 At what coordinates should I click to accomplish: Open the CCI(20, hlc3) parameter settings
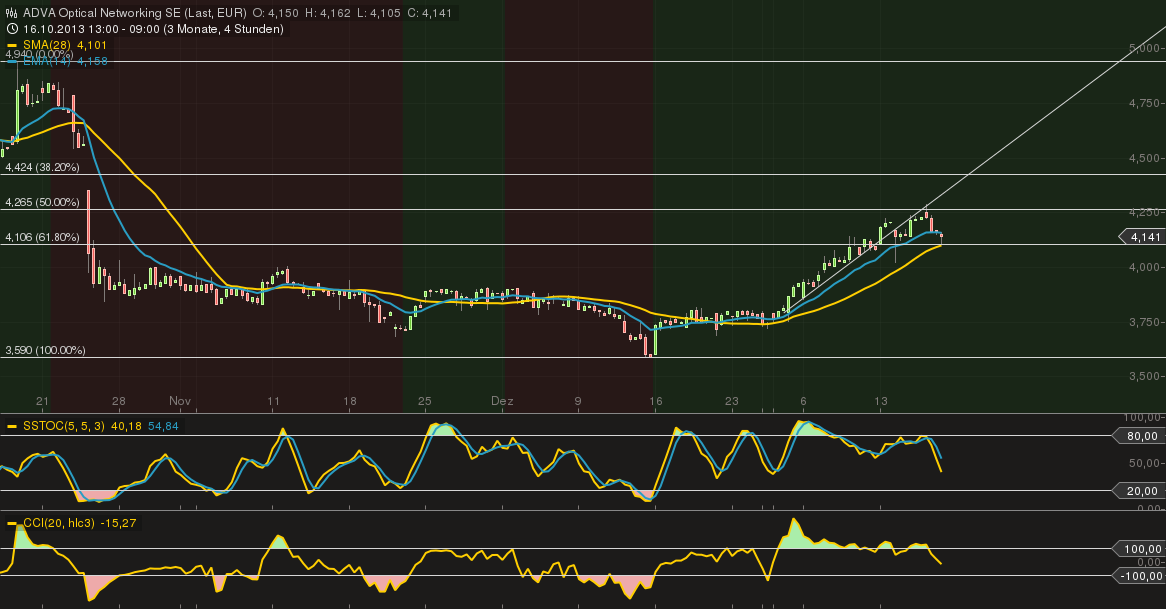click(x=57, y=522)
